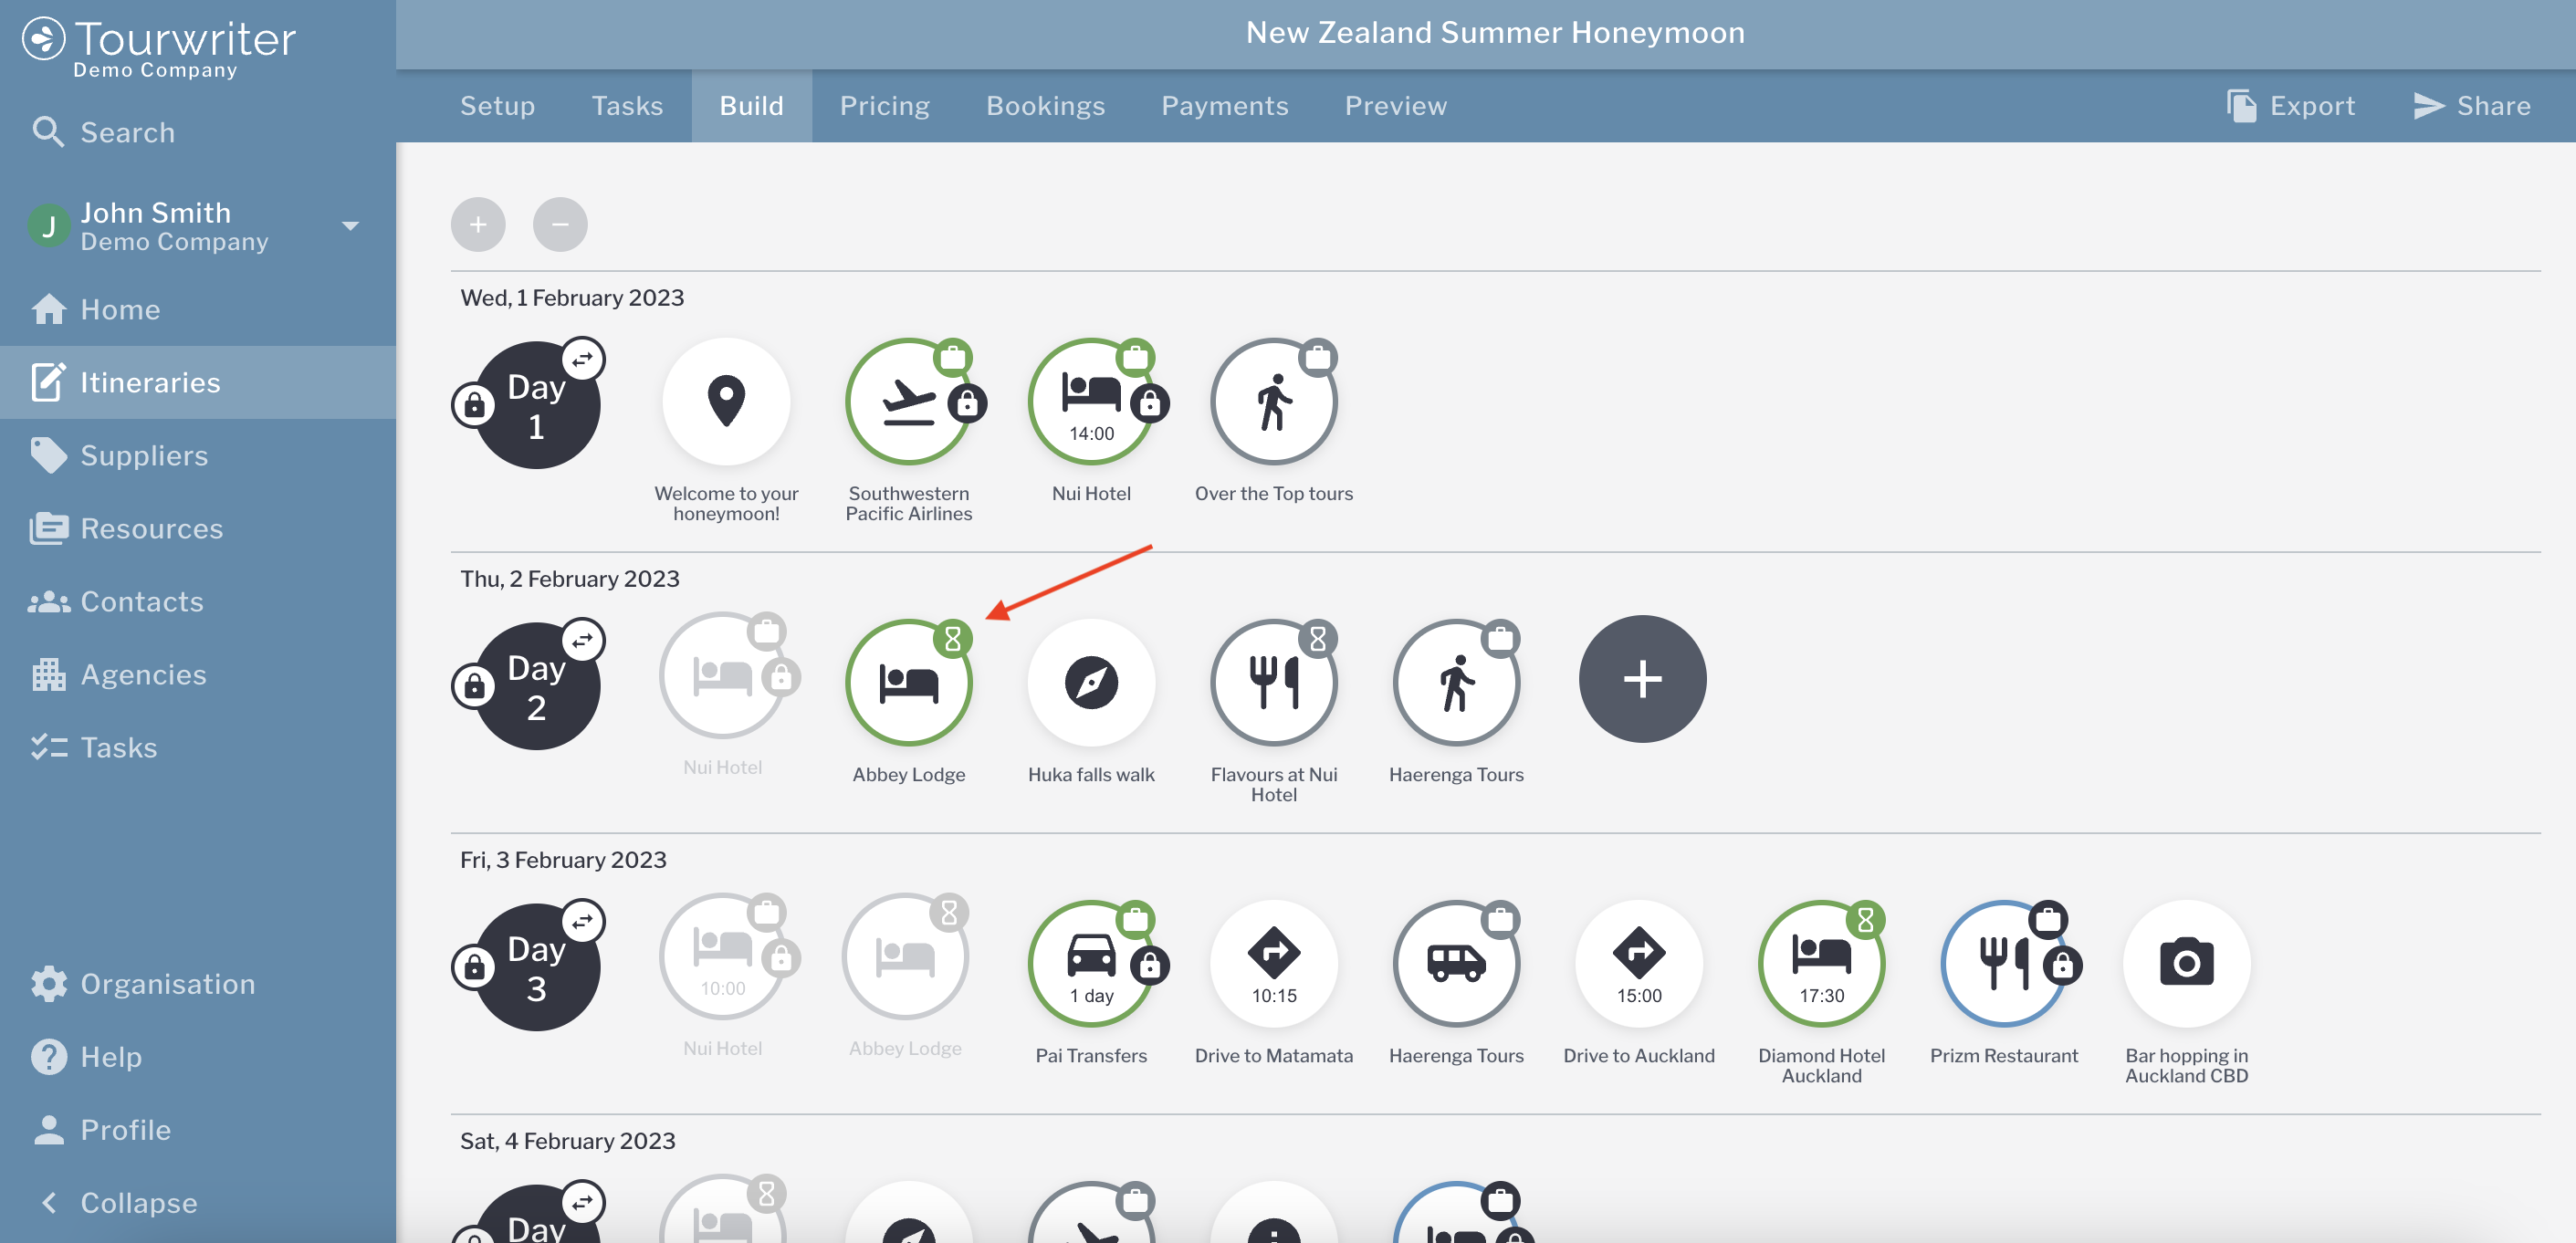Click the Share button
This screenshot has height=1243, width=2576.
[x=2471, y=106]
